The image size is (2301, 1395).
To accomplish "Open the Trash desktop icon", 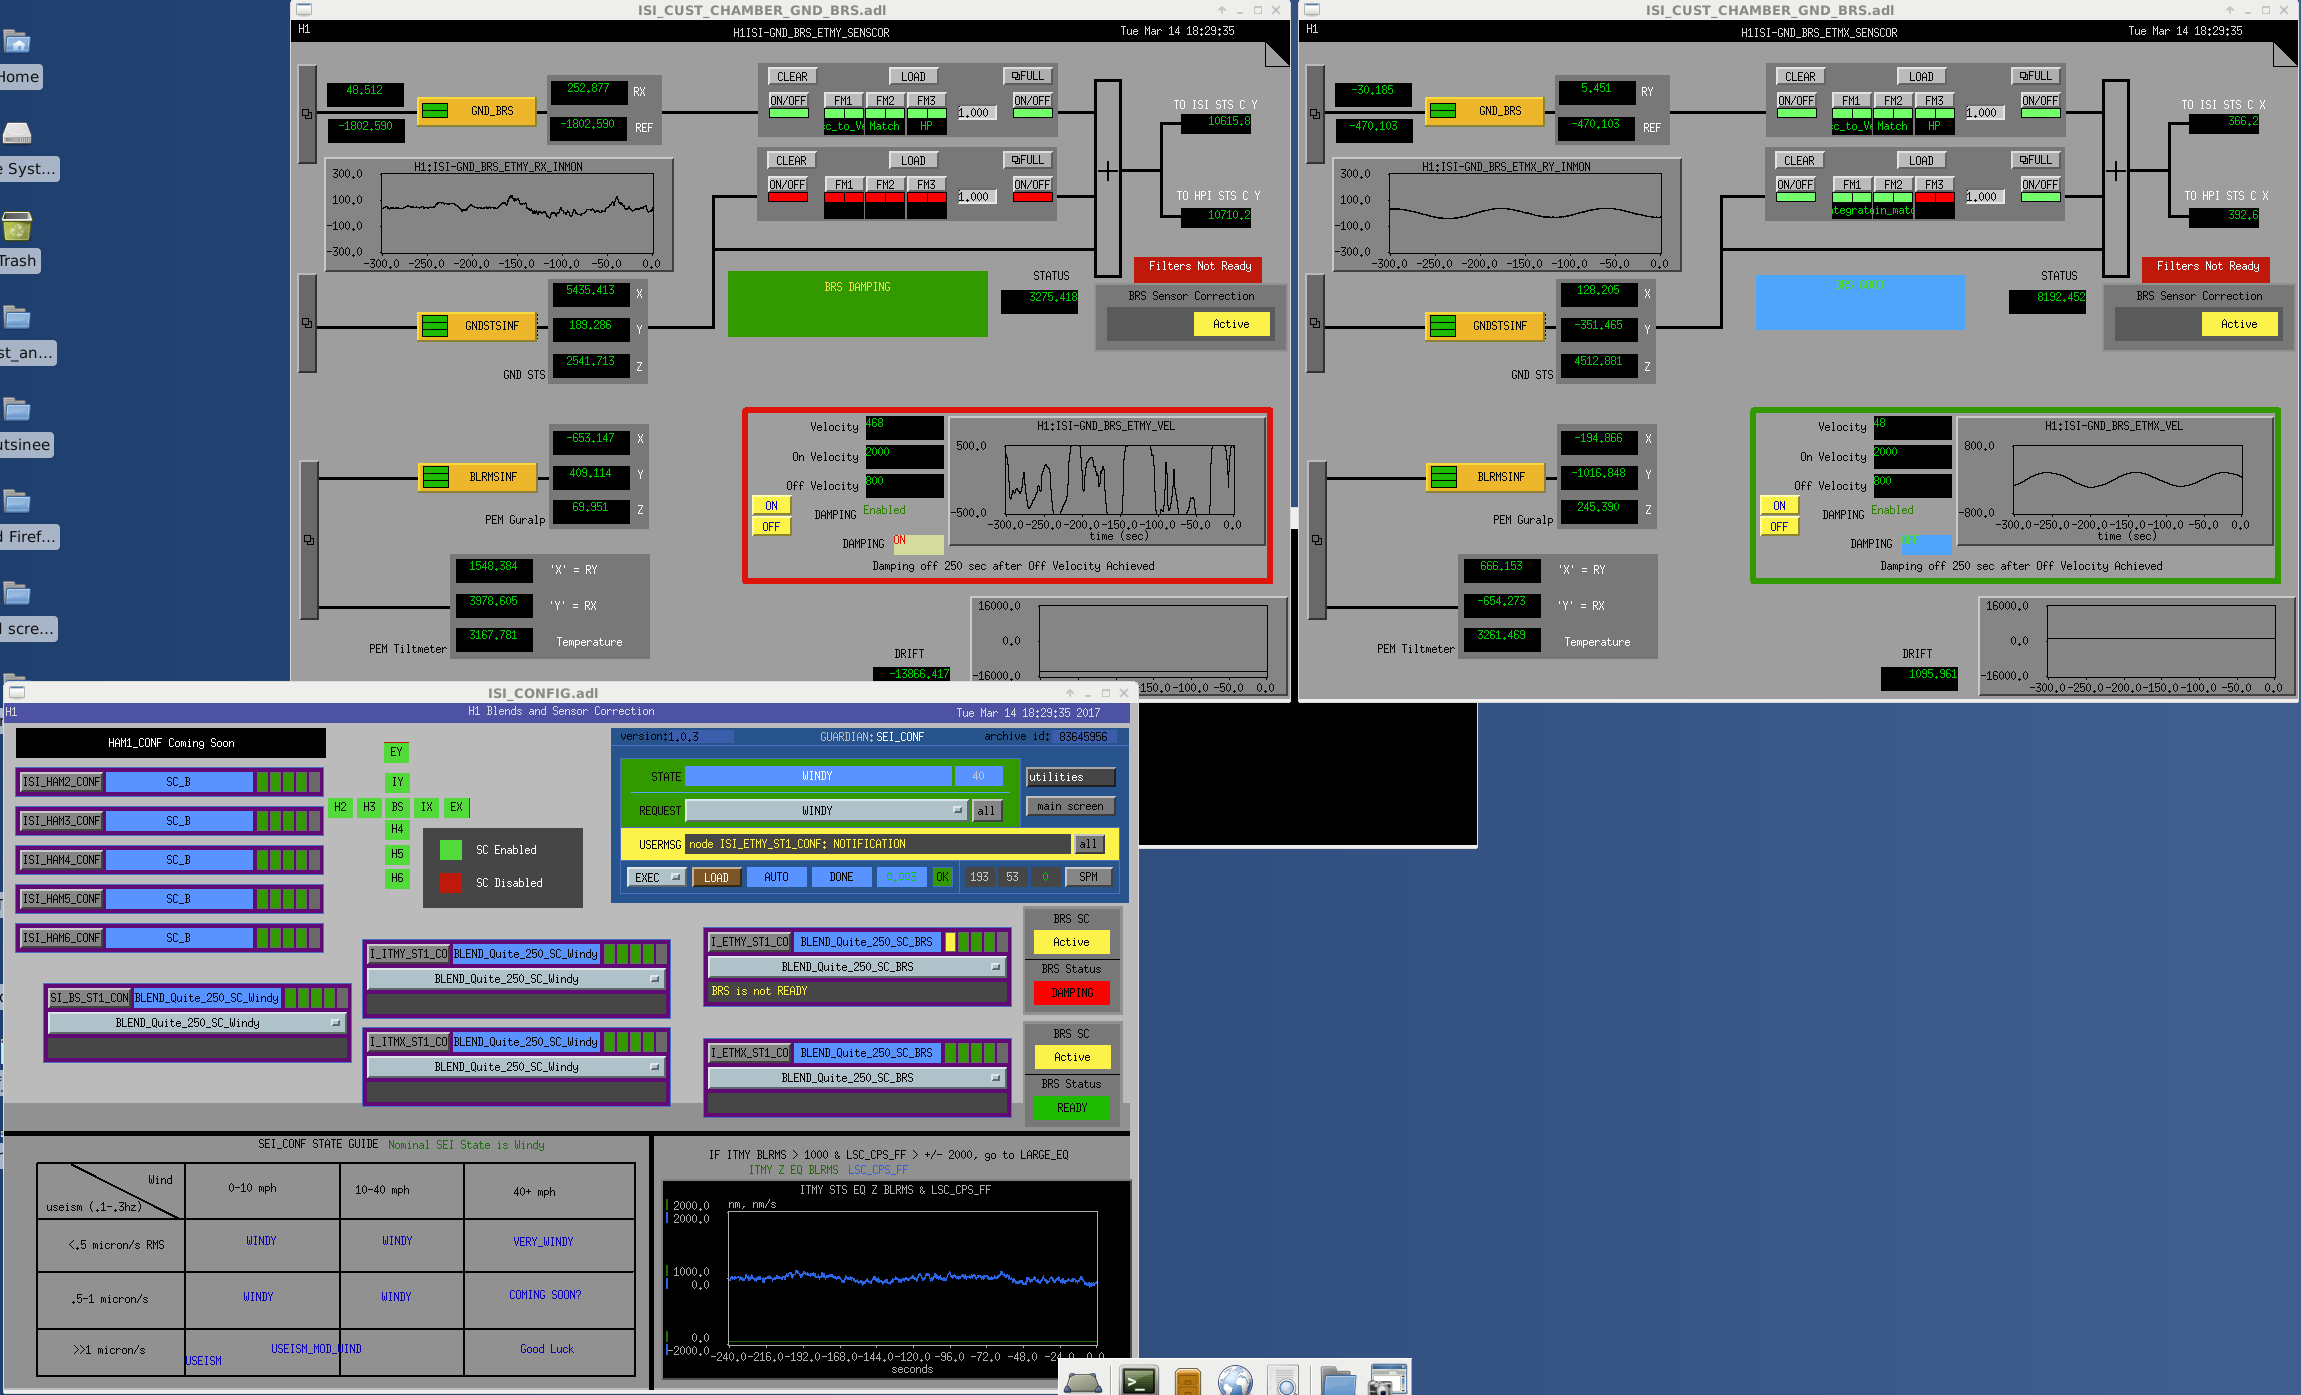I will 17,226.
